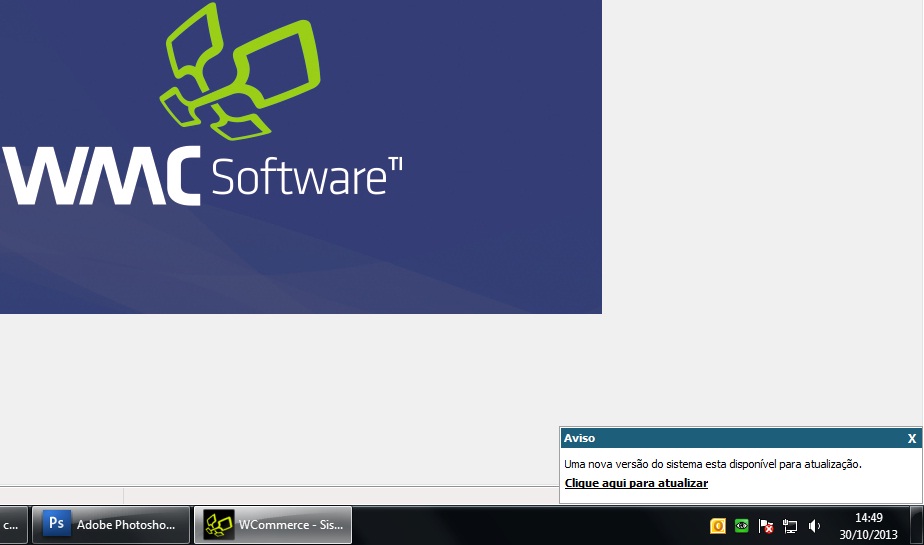Click the 30/10/2013 date in tray

coord(868,534)
